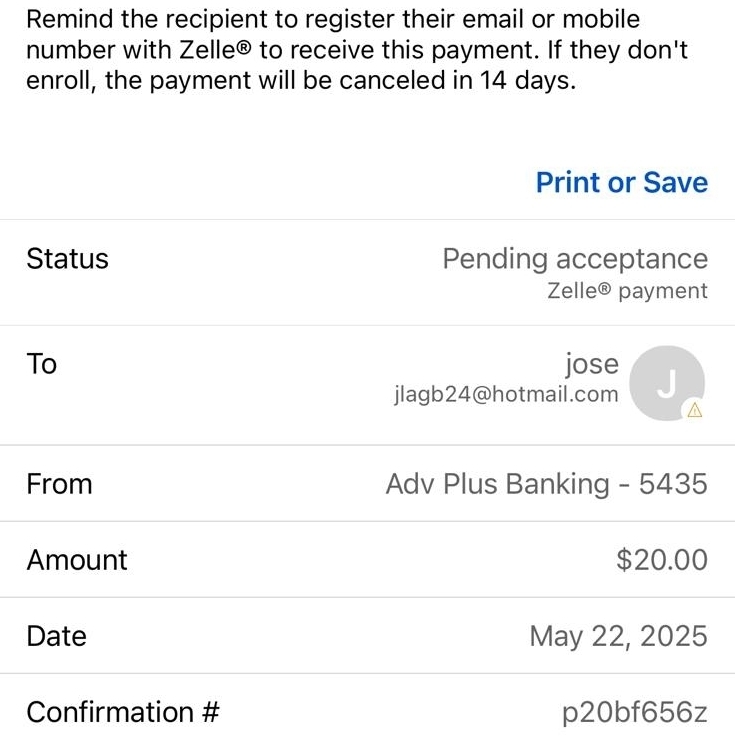Click the $20.00 amount value
The height and width of the screenshot is (738, 735).
tap(661, 560)
